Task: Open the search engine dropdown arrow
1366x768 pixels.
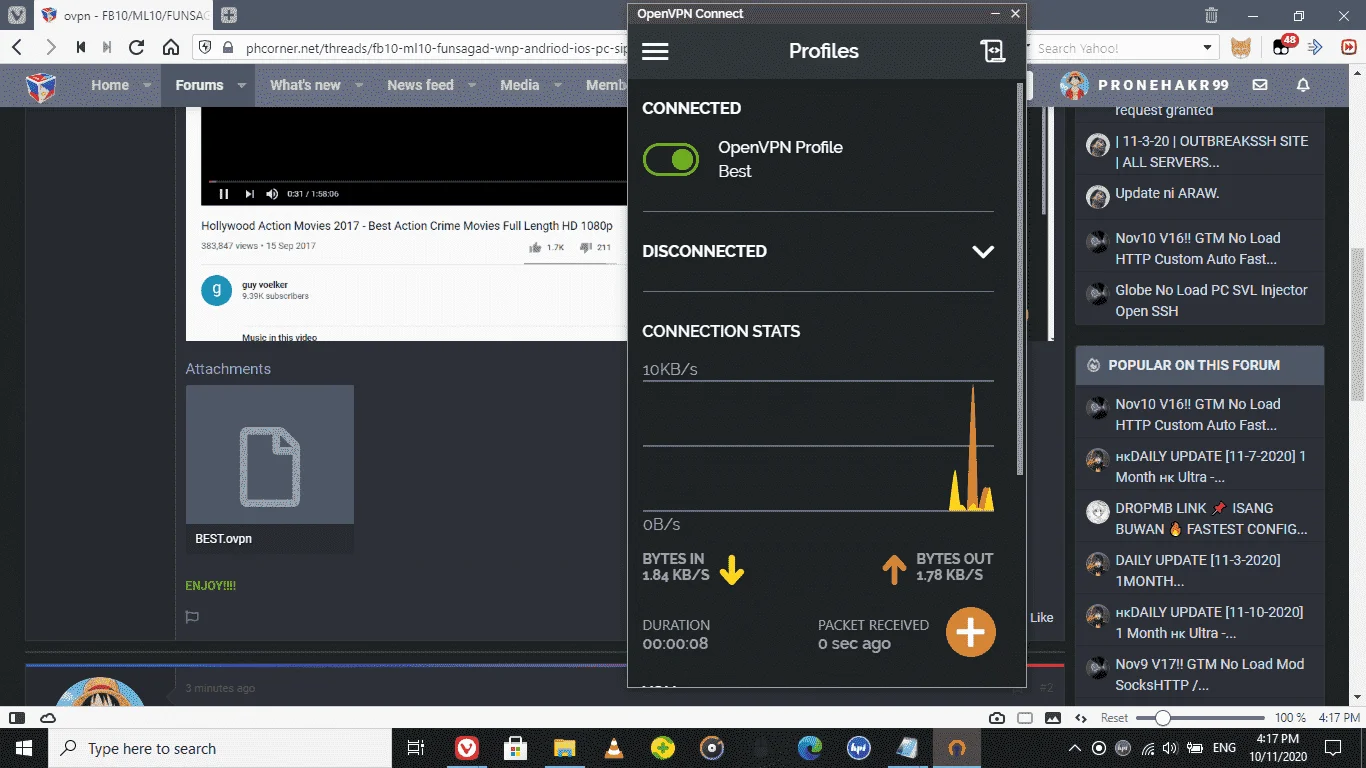Action: (1207, 48)
